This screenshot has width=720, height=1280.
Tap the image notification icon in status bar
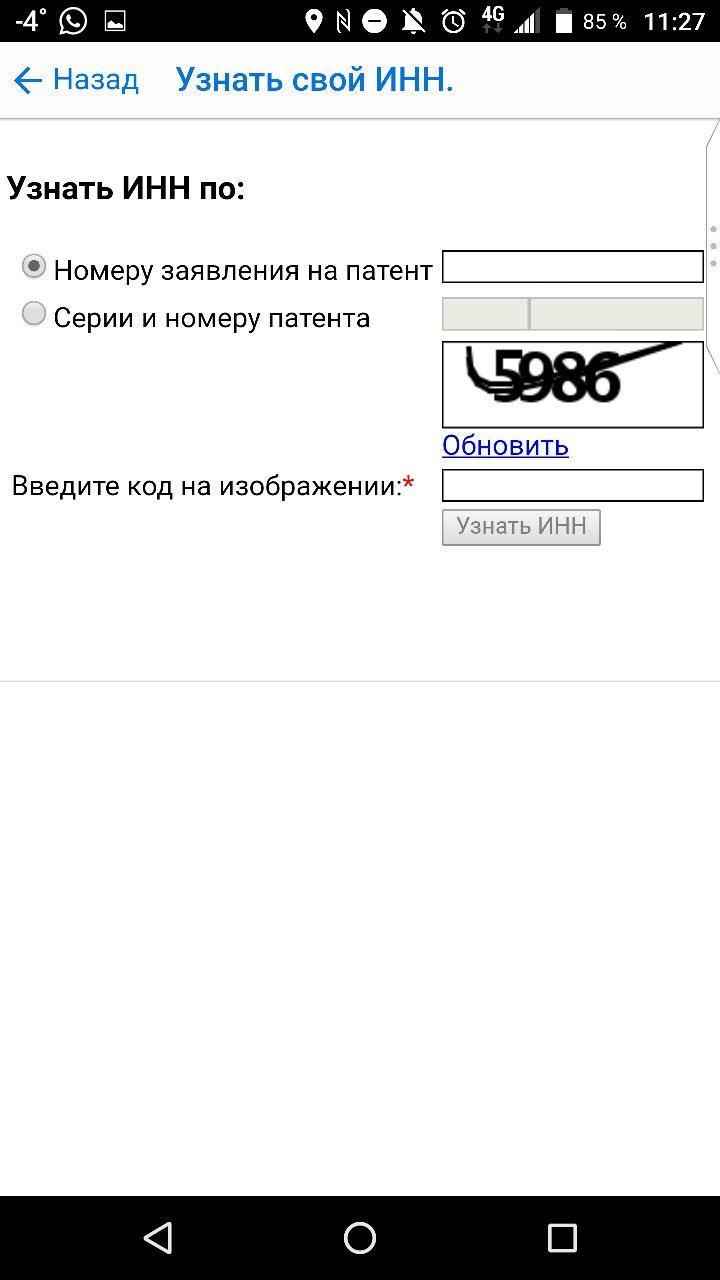click(x=115, y=21)
